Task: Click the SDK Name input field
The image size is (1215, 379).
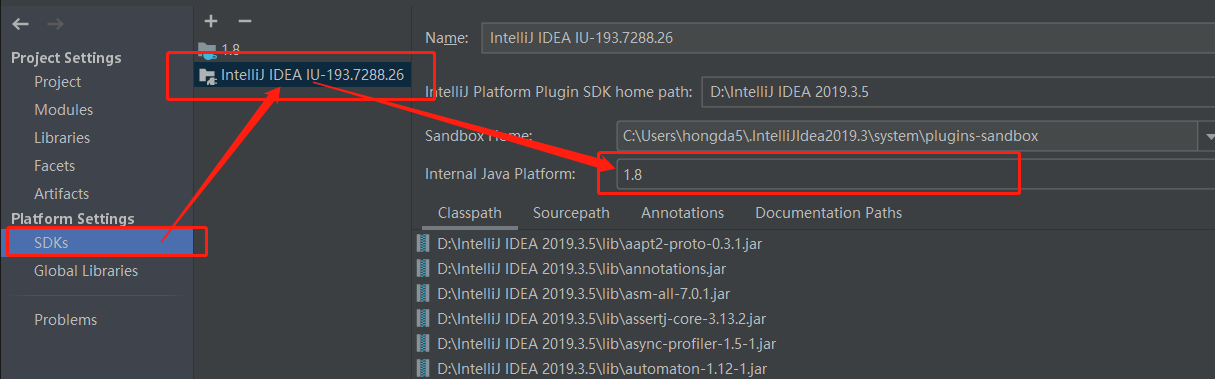Action: 847,38
